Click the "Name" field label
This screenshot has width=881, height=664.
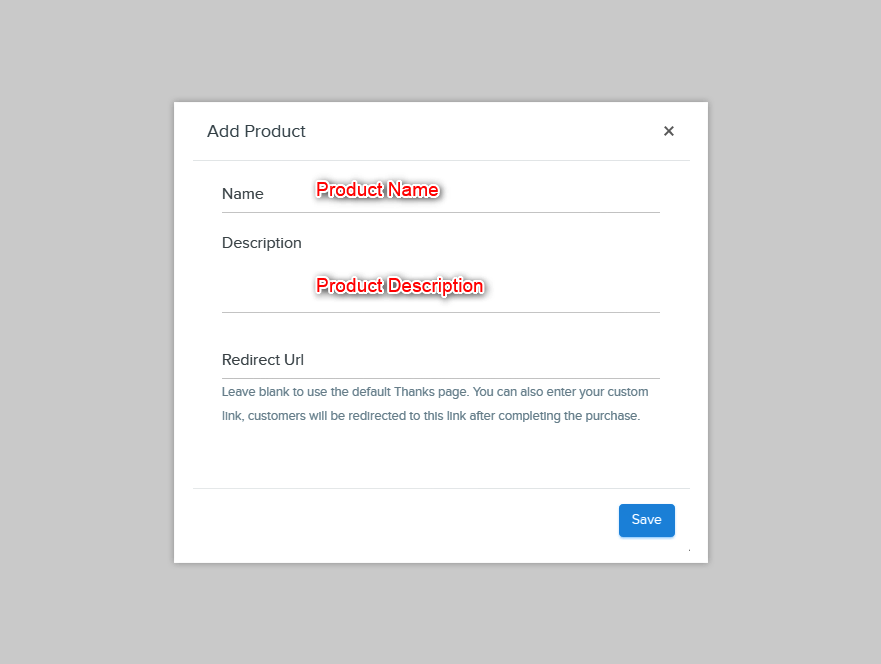coord(243,194)
